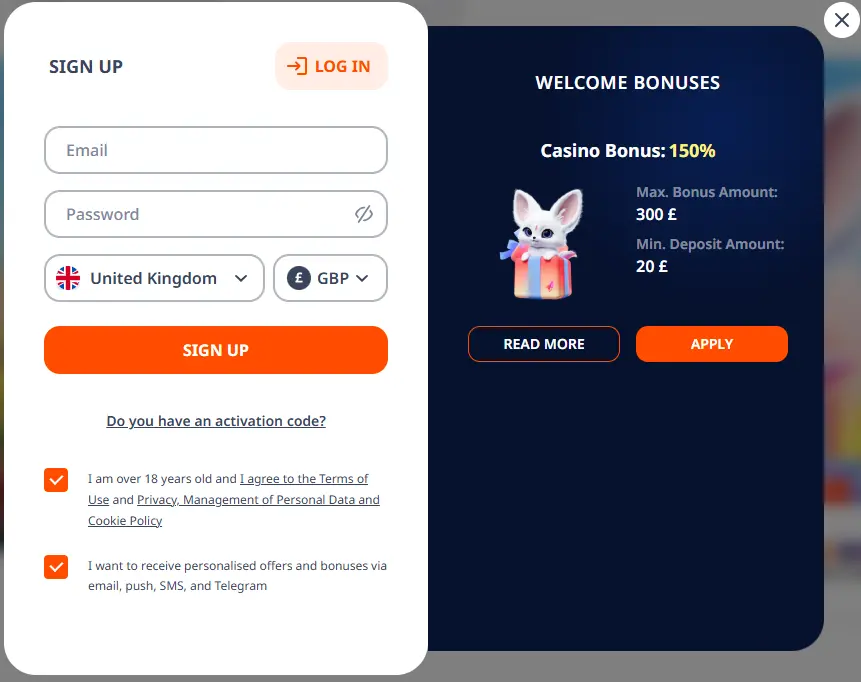Click the UK flag icon in country selector

coord(67,278)
